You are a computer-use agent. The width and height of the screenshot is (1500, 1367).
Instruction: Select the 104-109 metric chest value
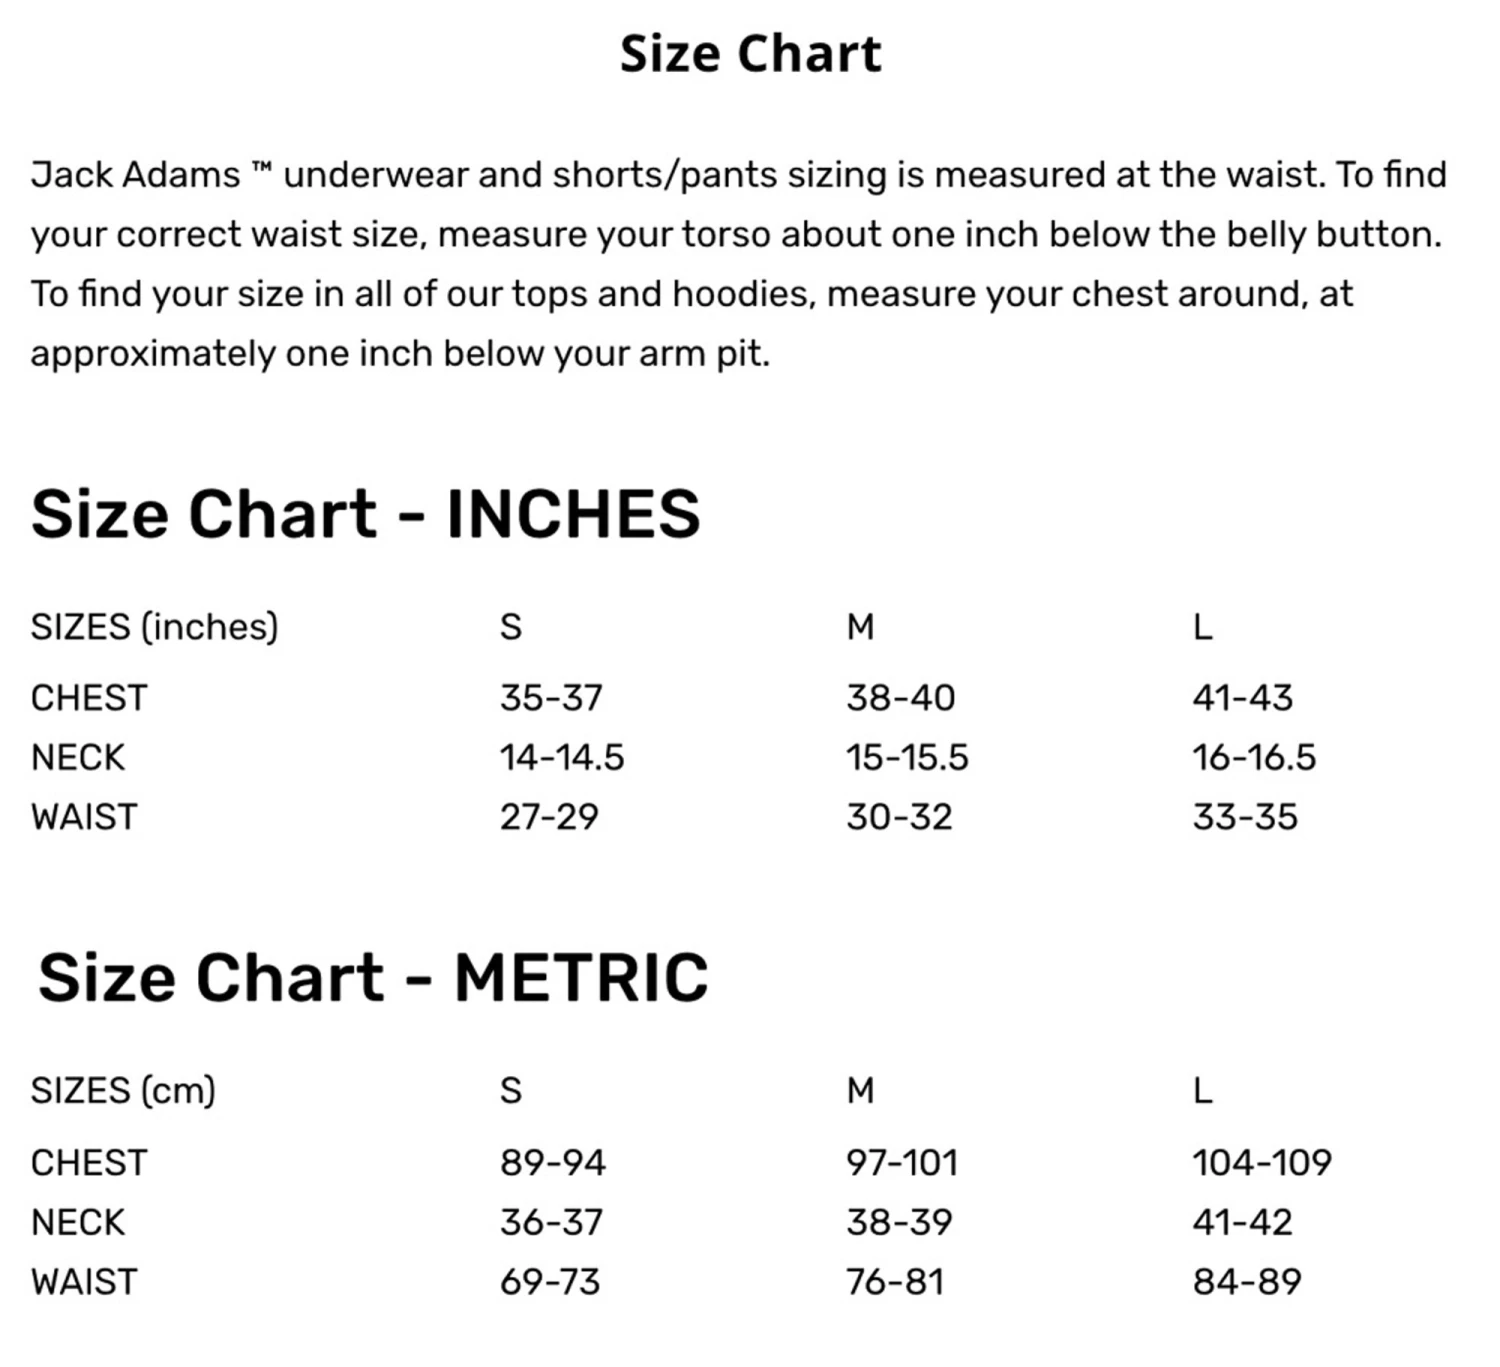coord(1262,1163)
